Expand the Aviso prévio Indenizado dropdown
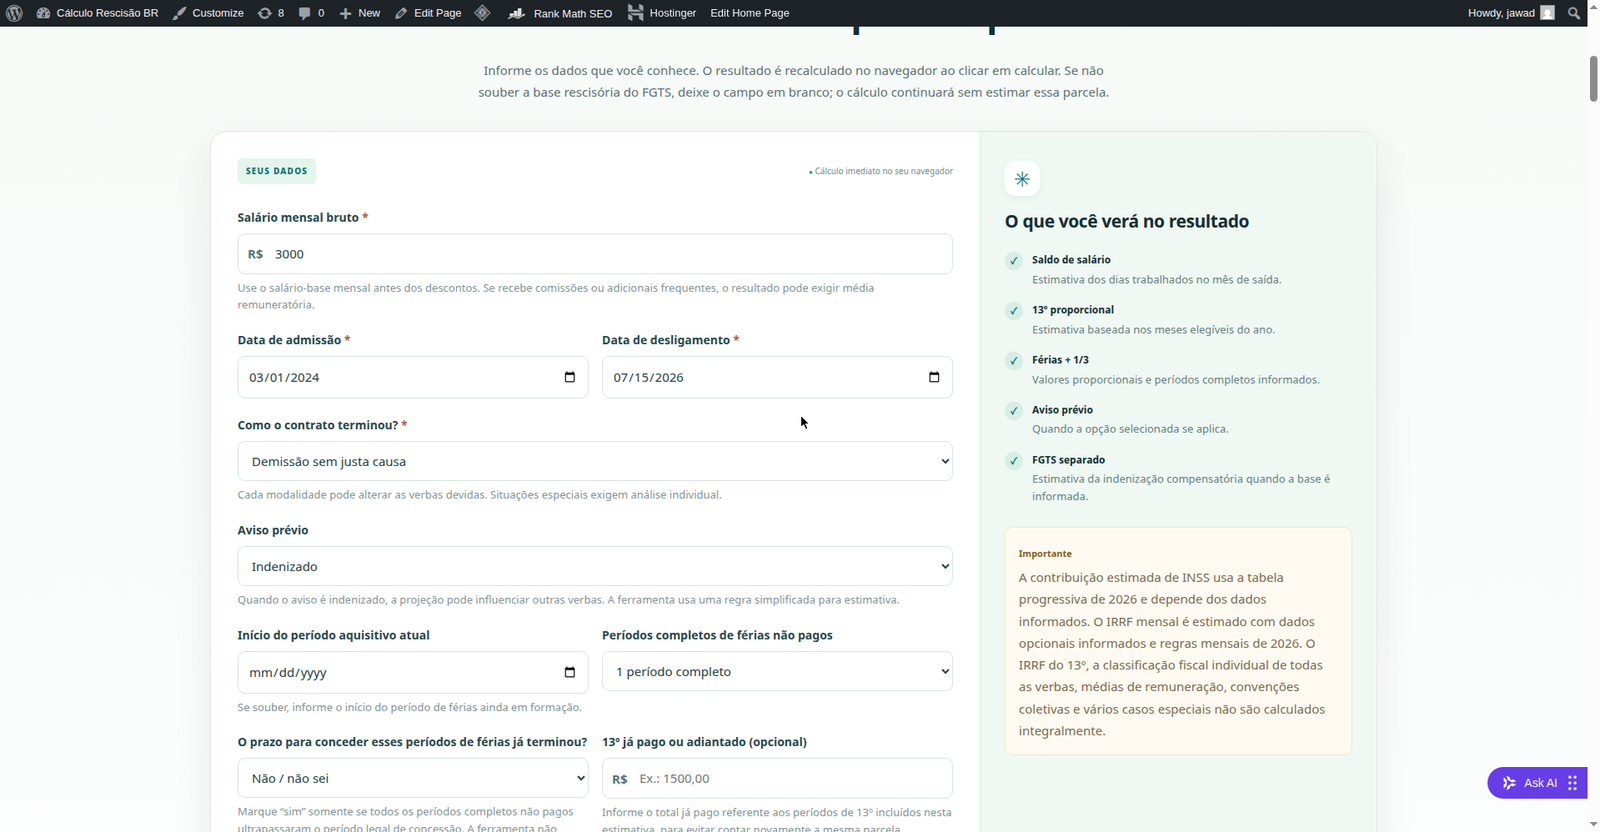This screenshot has width=1600, height=832. coord(595,566)
